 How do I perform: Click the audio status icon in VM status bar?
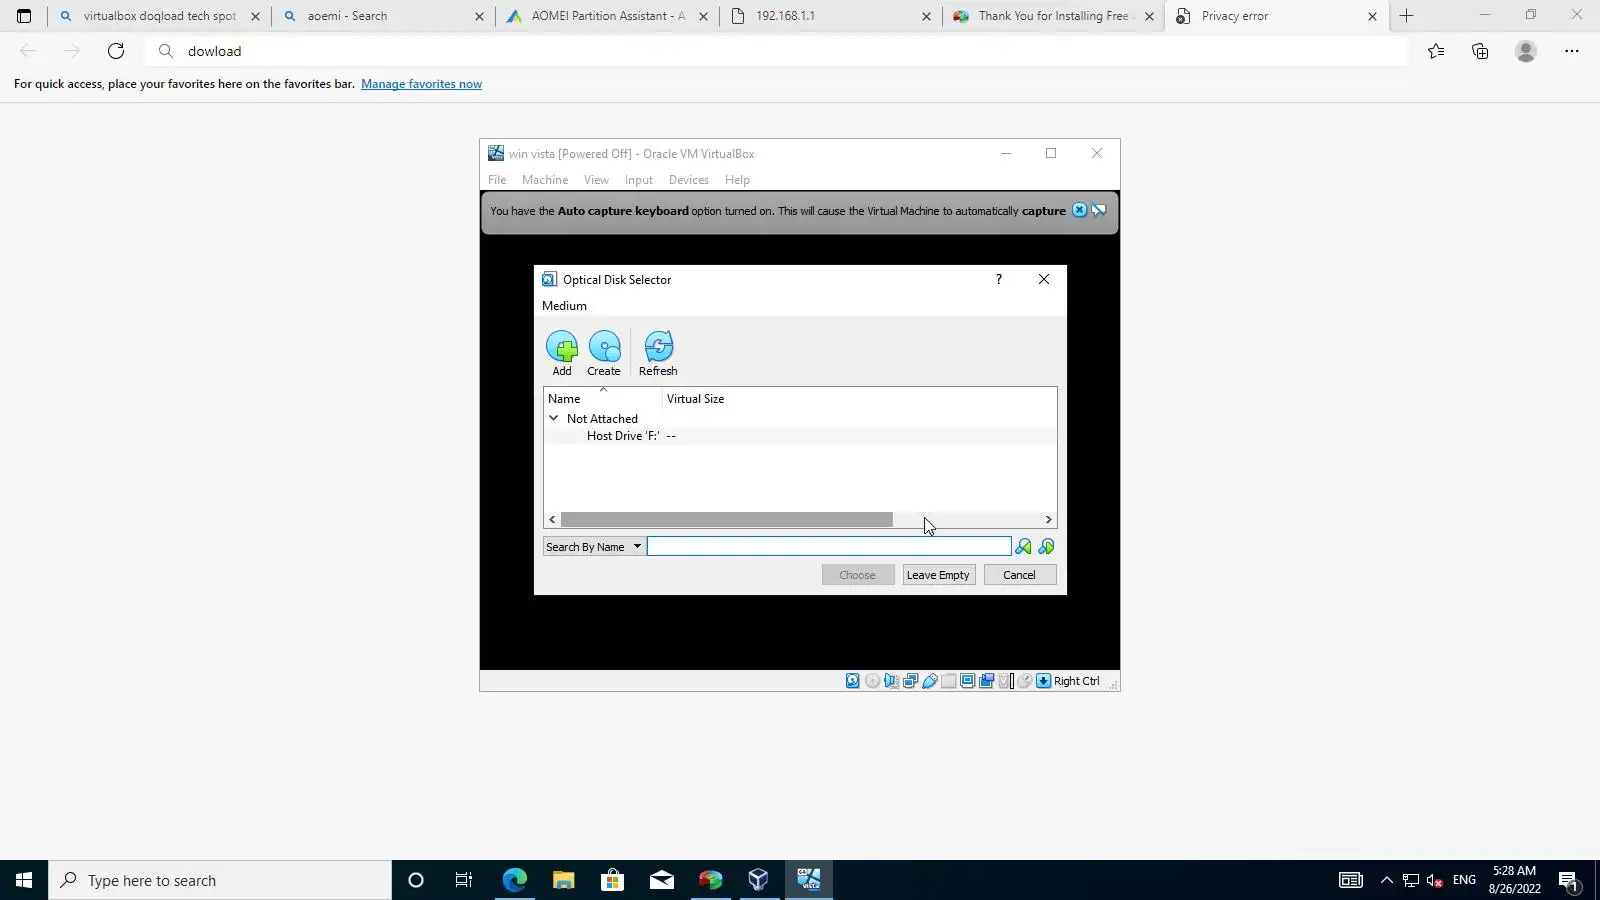pyautogui.click(x=891, y=681)
